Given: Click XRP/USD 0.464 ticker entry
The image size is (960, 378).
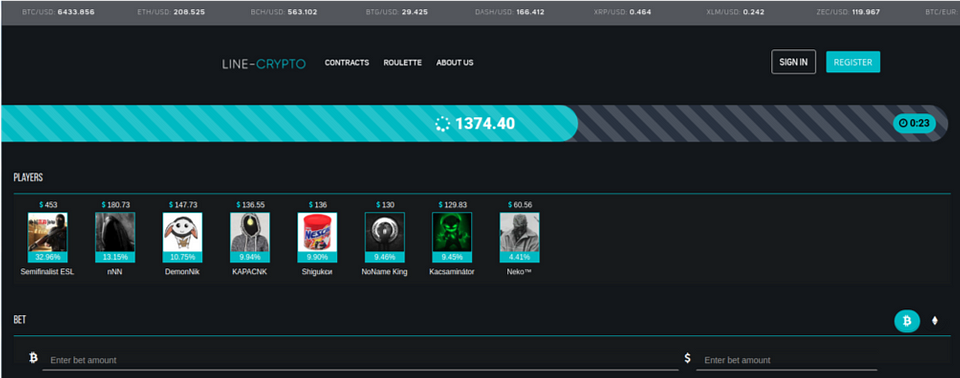Looking at the screenshot, I should pos(623,12).
